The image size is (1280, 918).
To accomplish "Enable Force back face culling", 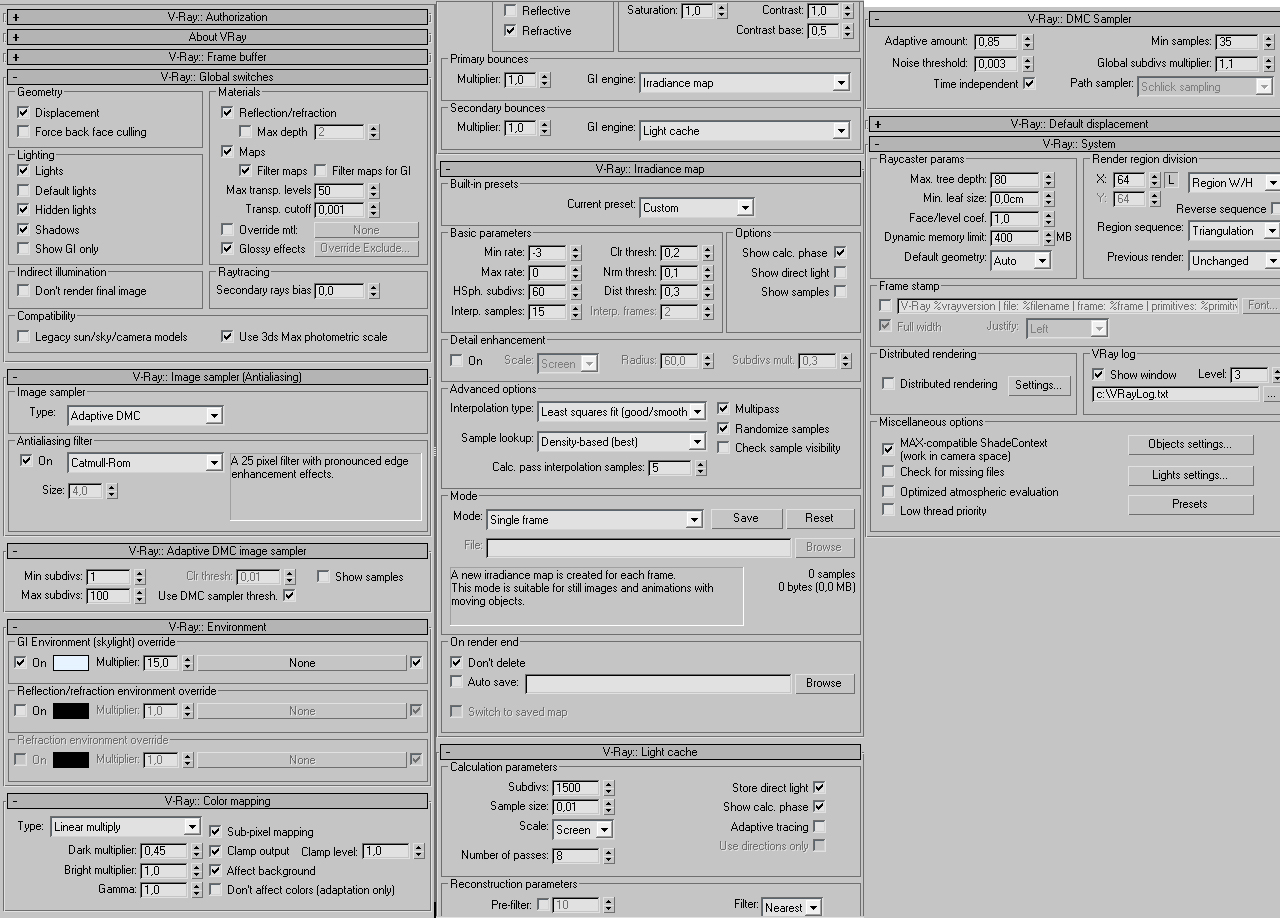I will (24, 132).
